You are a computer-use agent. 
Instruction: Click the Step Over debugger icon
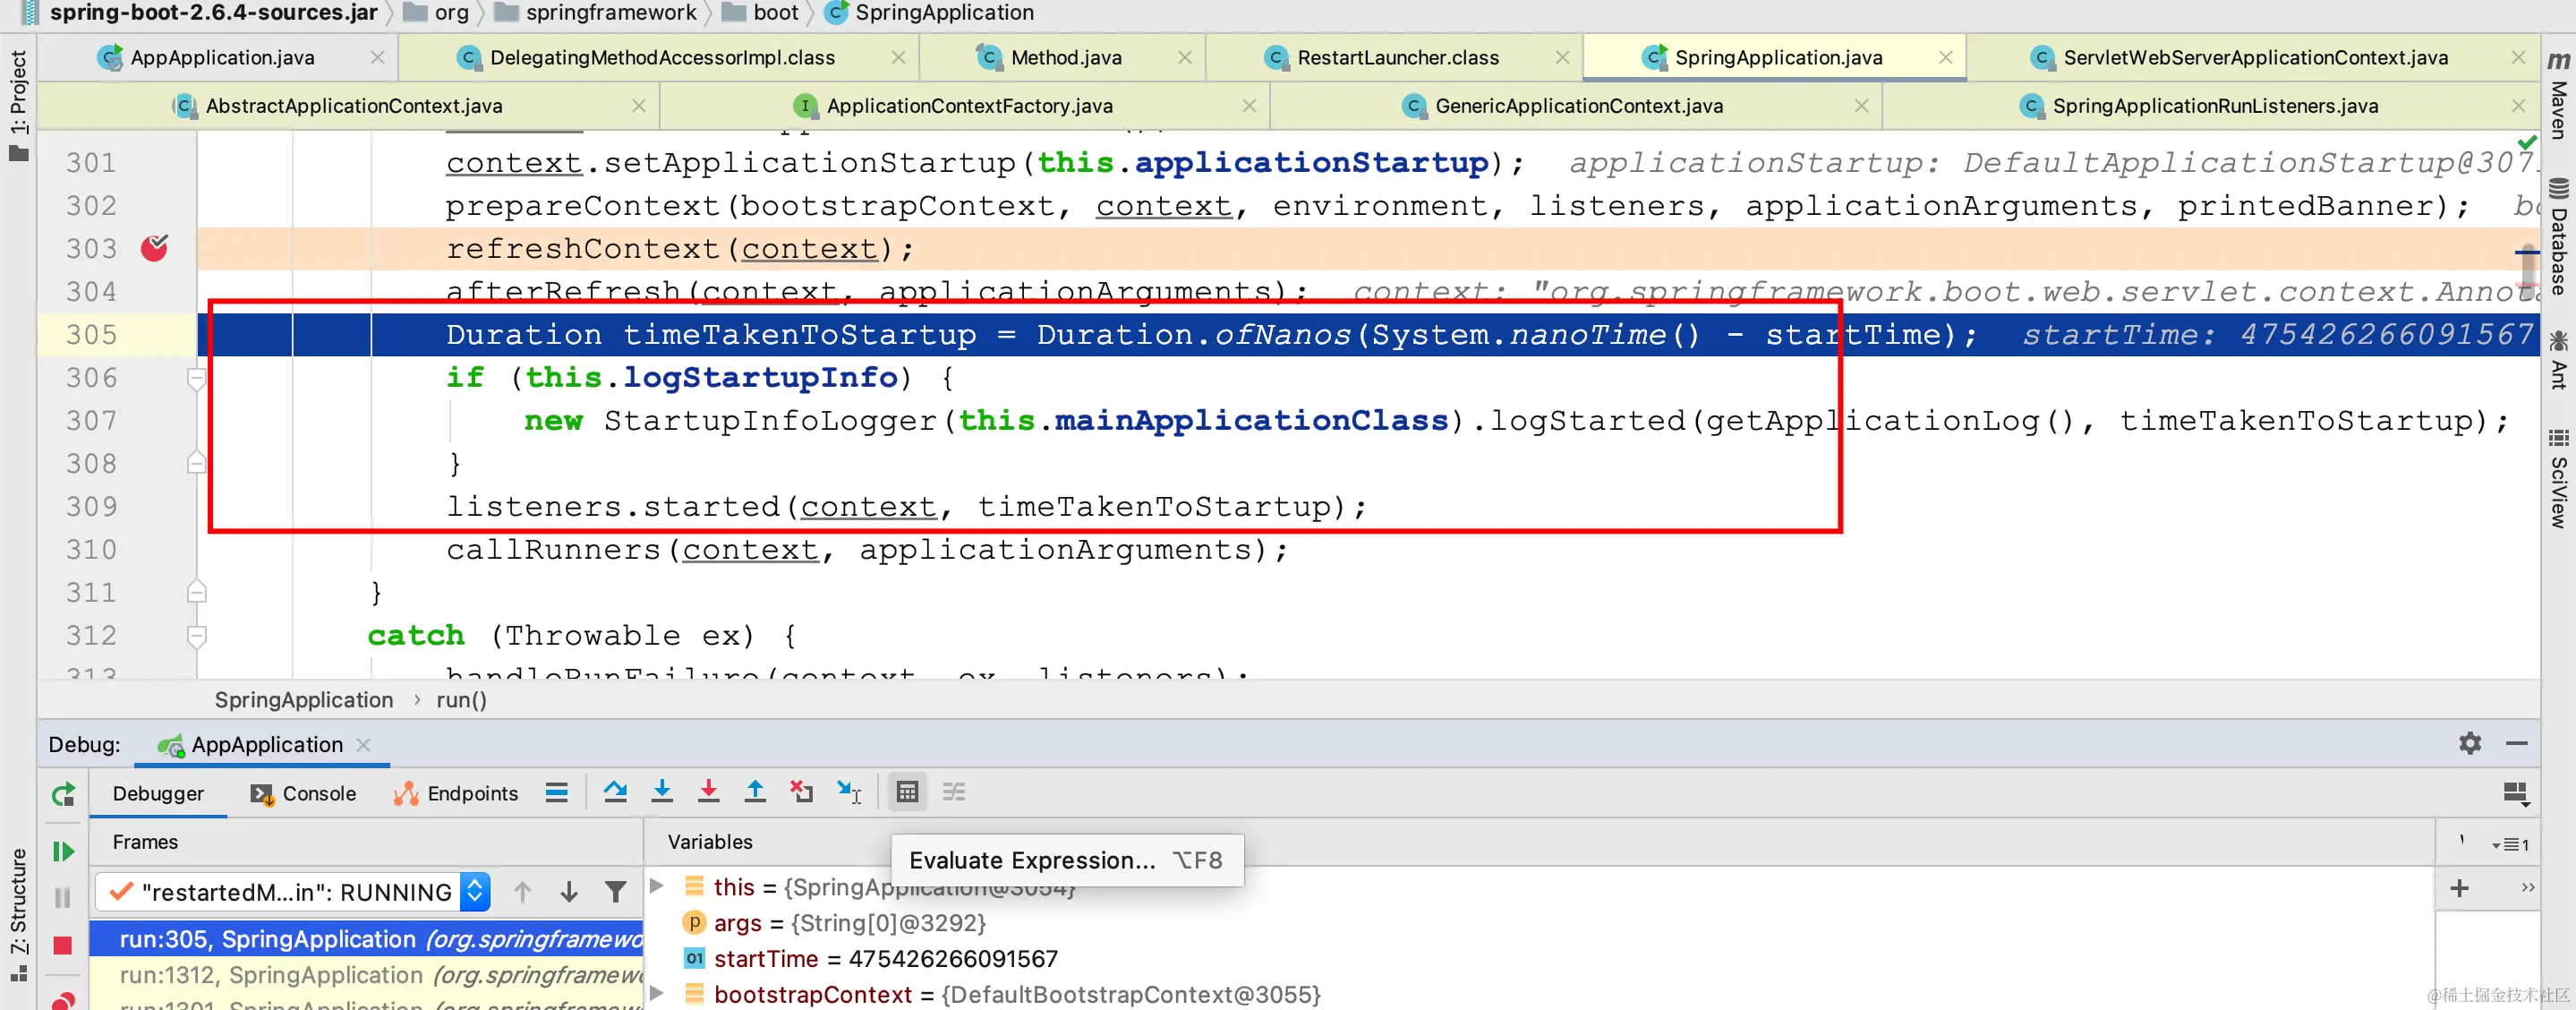(x=615, y=792)
